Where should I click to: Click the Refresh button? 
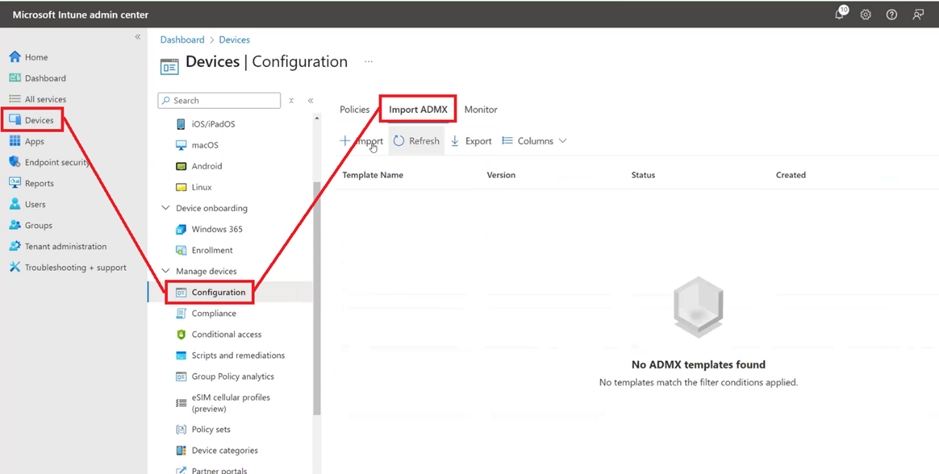point(416,141)
